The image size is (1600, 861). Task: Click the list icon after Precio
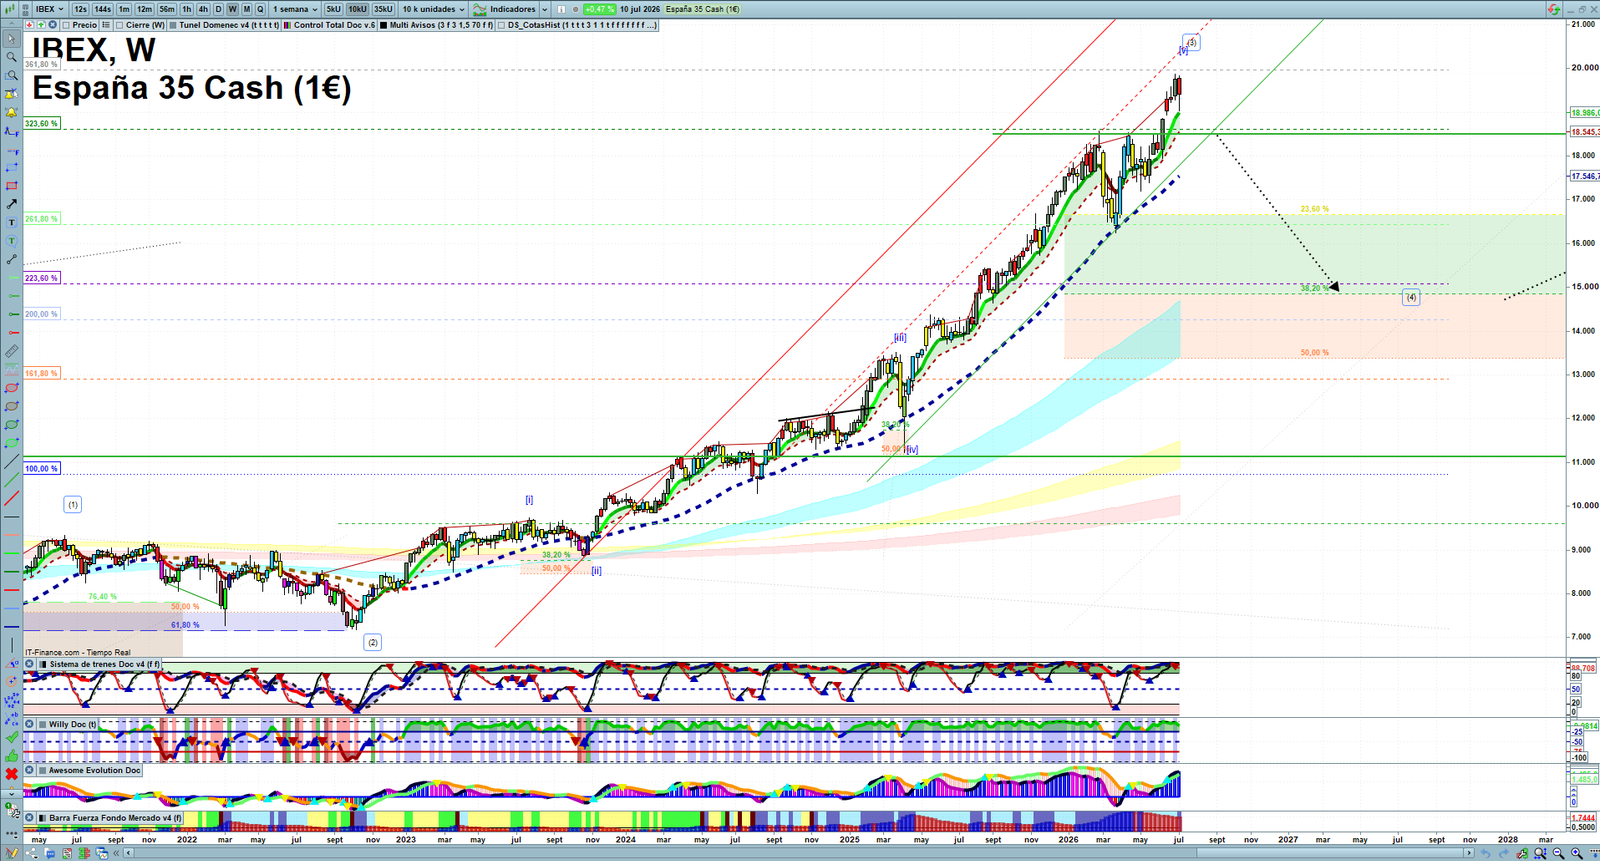[106, 25]
